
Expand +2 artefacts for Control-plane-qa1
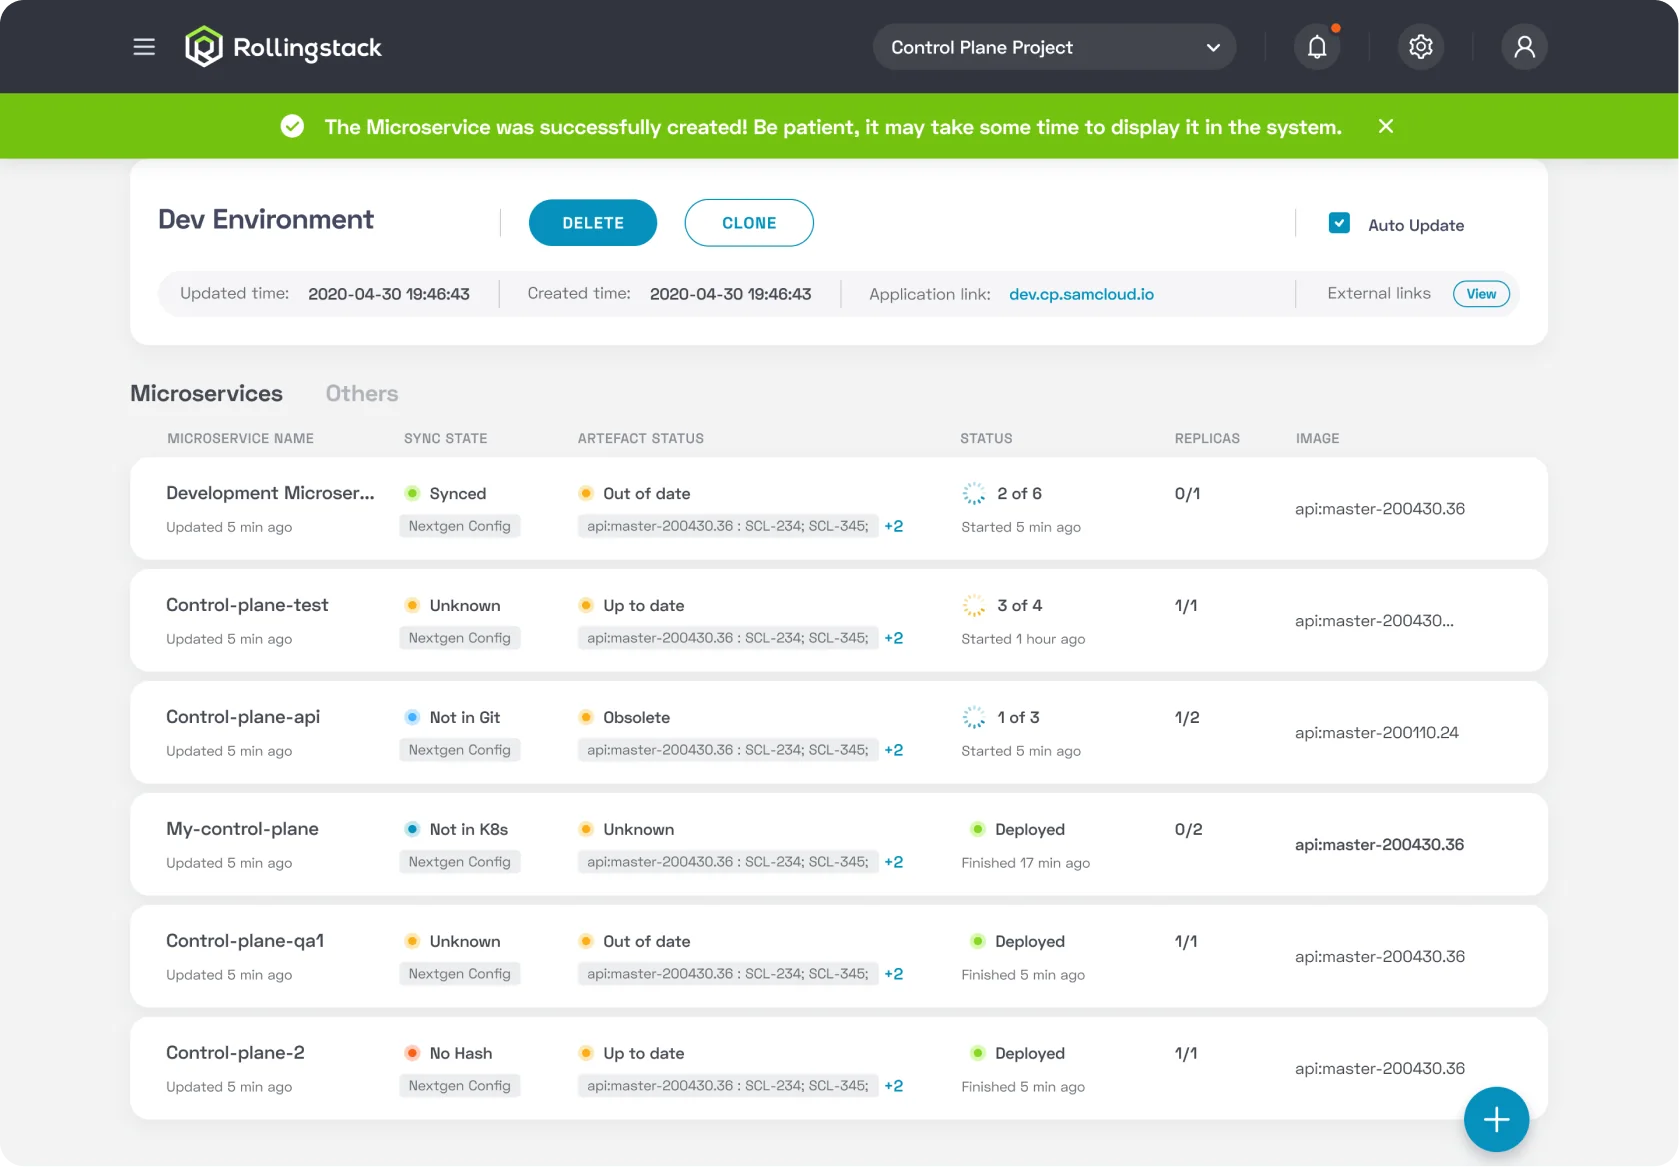[x=893, y=974]
